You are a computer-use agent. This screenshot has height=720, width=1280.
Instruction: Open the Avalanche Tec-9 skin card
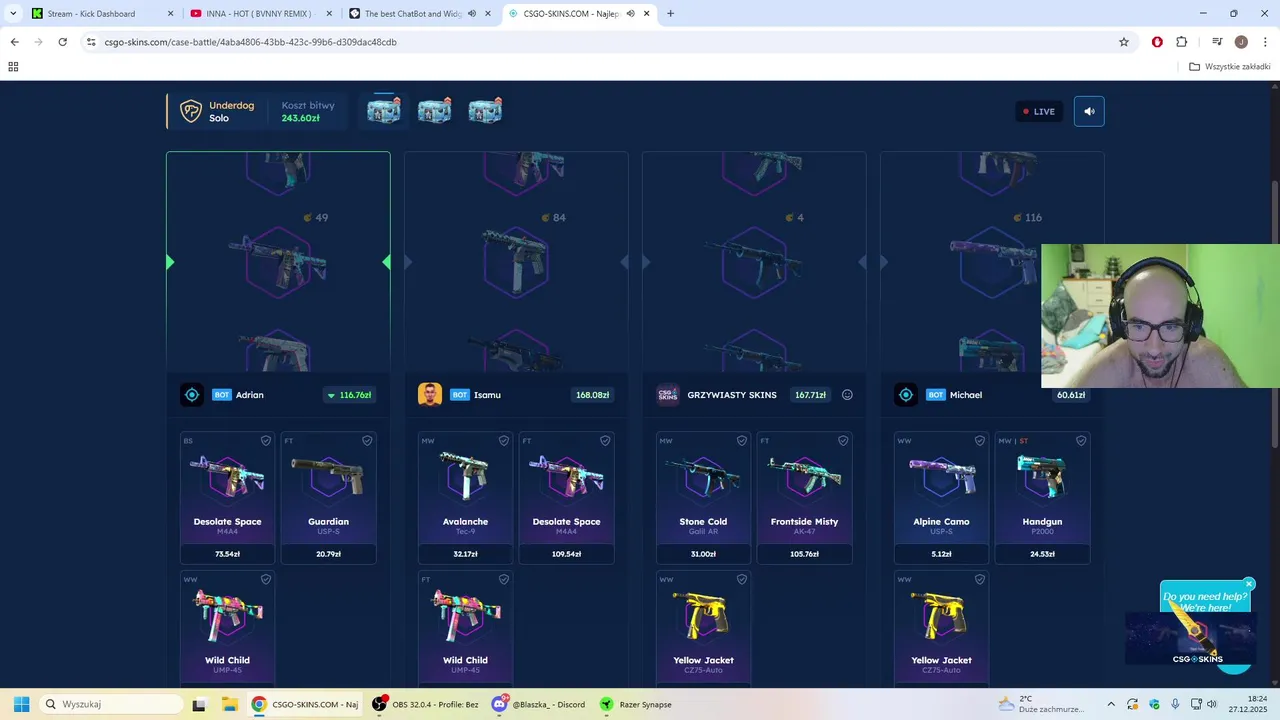466,498
